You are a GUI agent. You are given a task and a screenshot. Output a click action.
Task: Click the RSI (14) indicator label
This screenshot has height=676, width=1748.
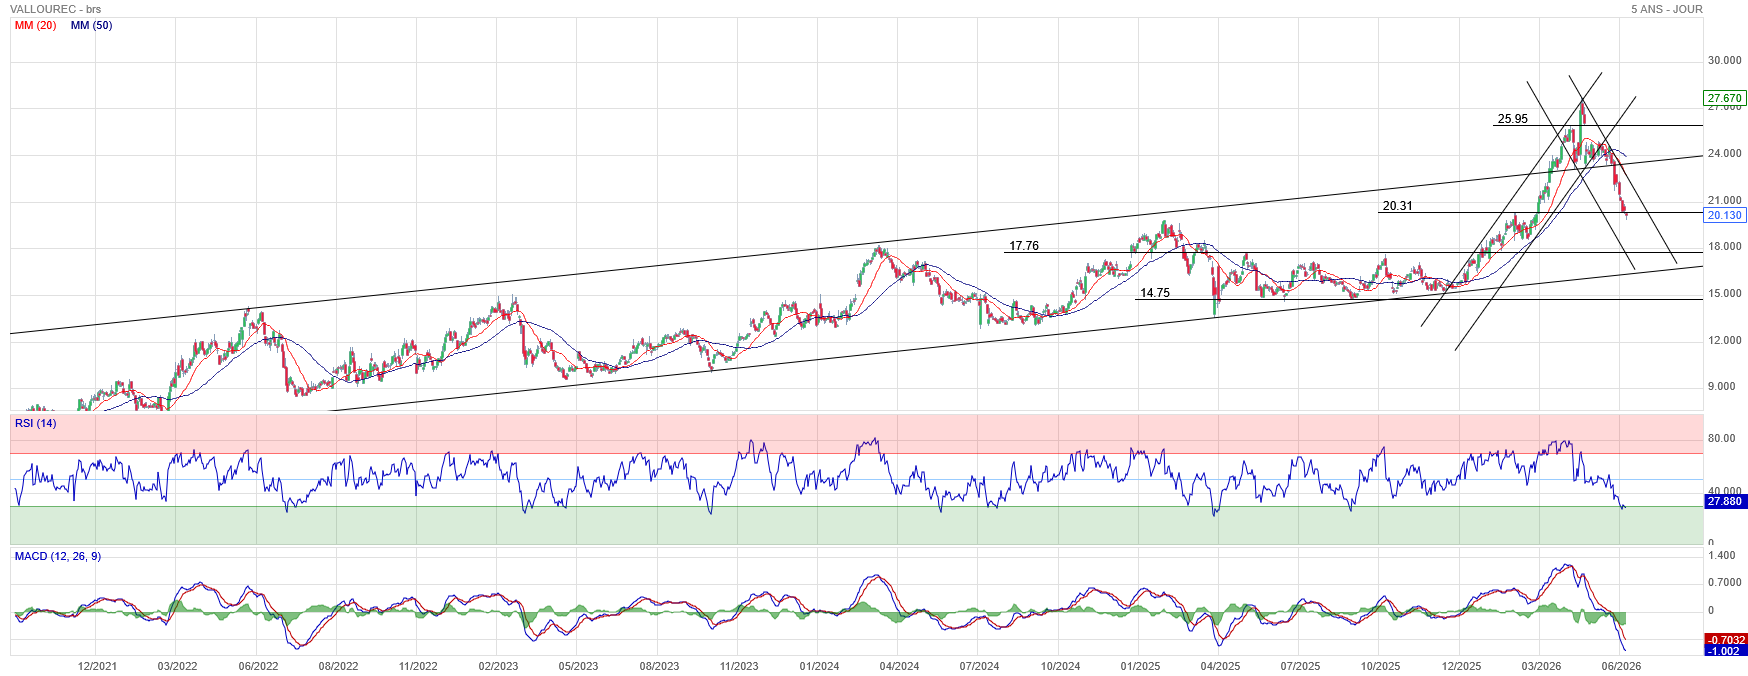click(x=36, y=423)
